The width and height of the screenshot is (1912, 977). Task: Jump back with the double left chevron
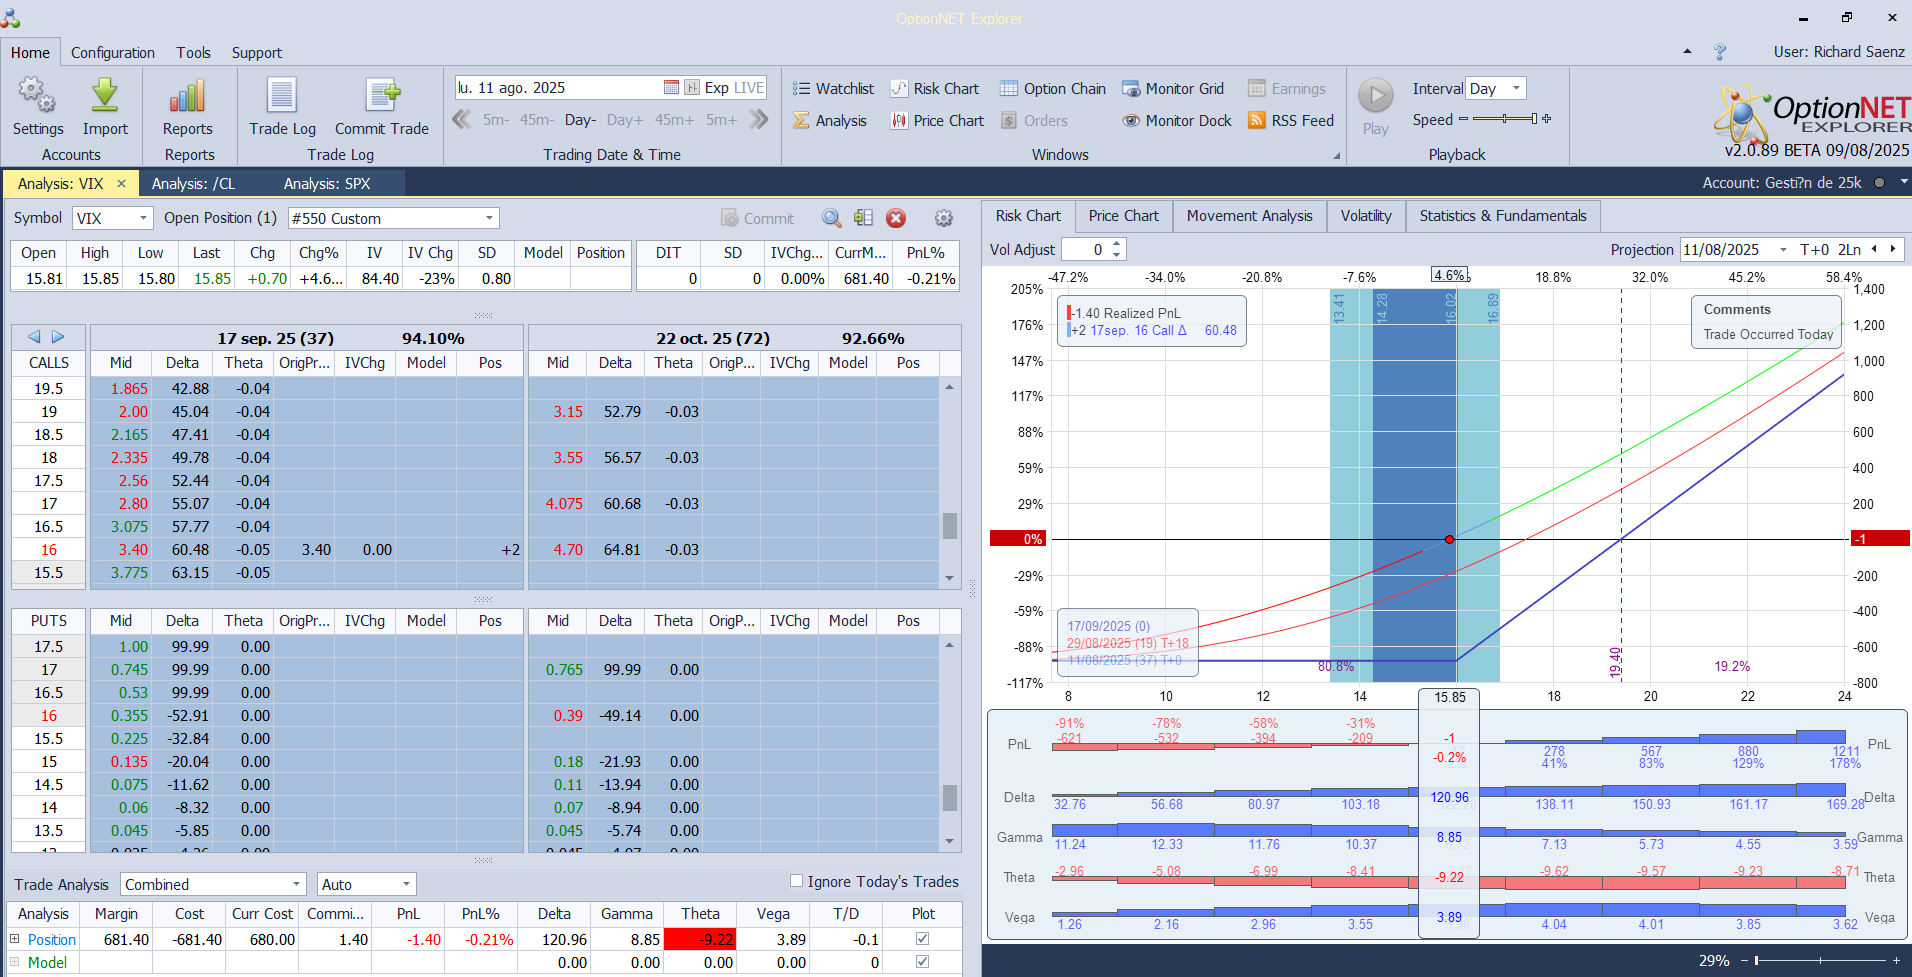462,120
